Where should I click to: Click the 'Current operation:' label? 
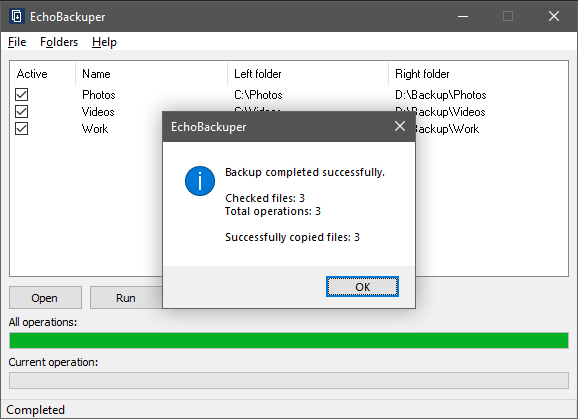53,362
